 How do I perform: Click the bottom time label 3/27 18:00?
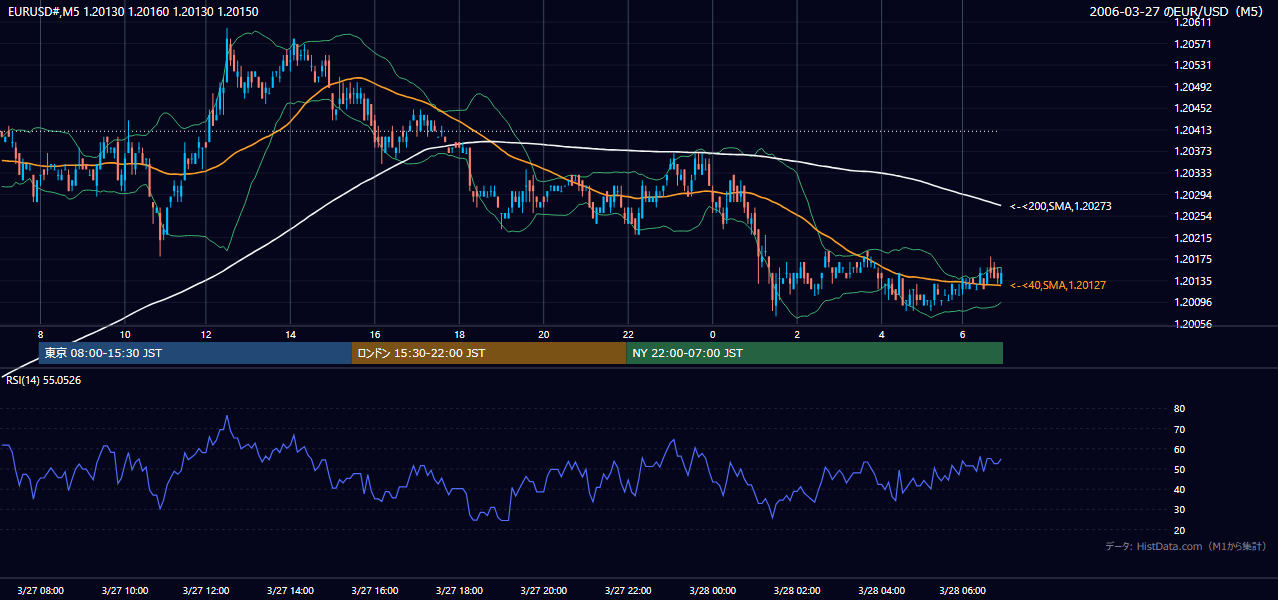(x=460, y=590)
